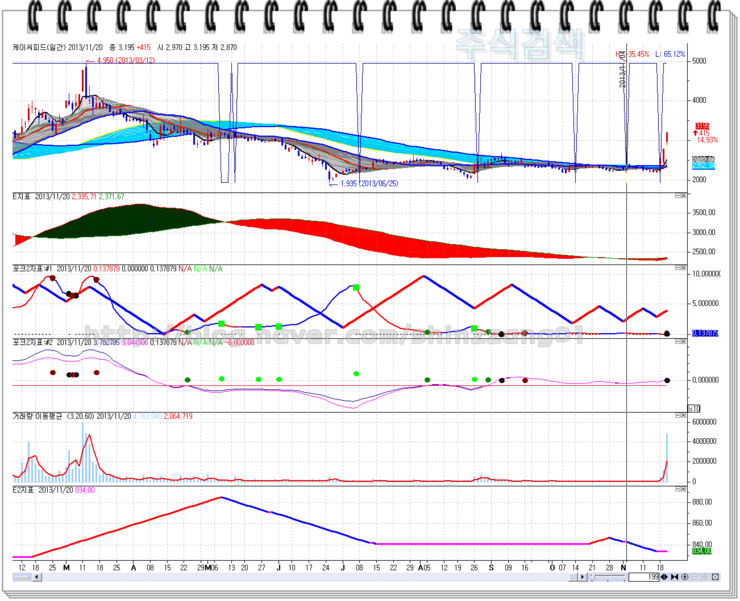The width and height of the screenshot is (740, 601).
Task: Click the blue current value tag on 포크2지표 #1 axis
Action: click(x=705, y=333)
